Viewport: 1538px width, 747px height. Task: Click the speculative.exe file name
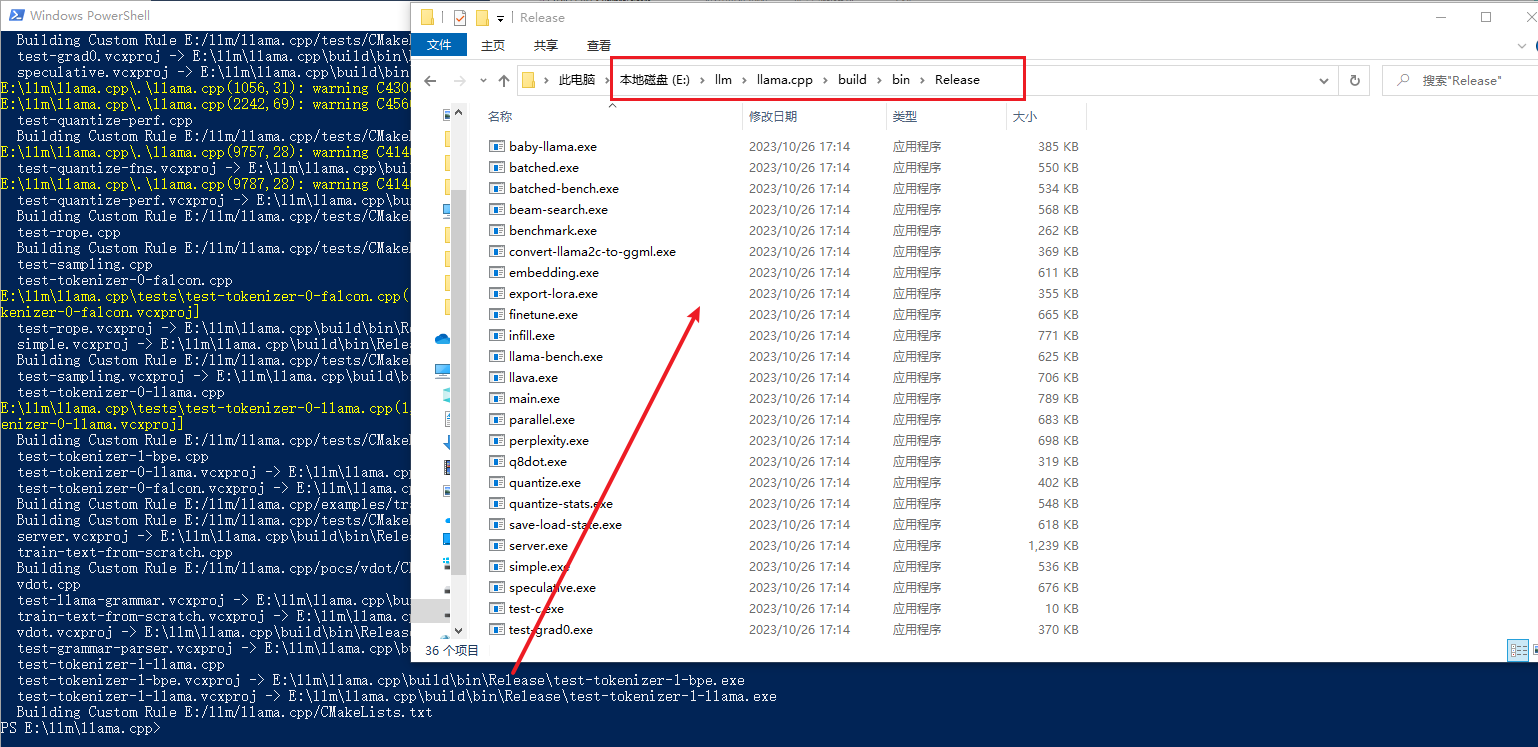point(552,588)
